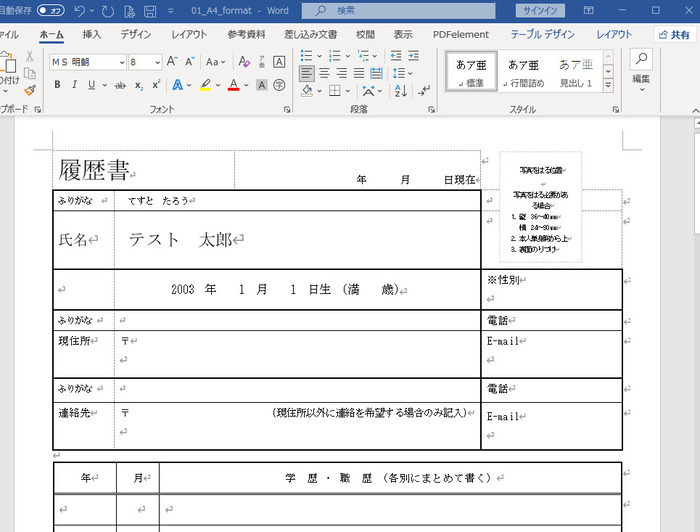Click the Increase Indent icon
Viewport: 700px width, 532px height.
point(413,55)
